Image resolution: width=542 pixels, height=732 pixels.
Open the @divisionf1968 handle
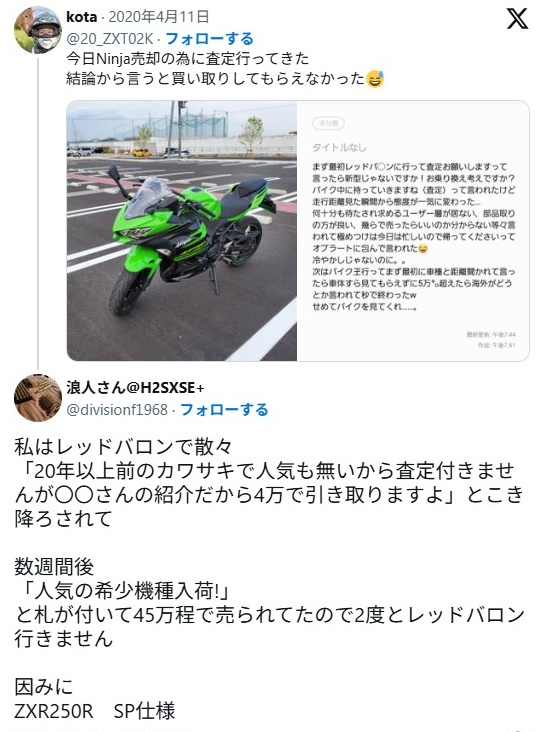point(117,410)
